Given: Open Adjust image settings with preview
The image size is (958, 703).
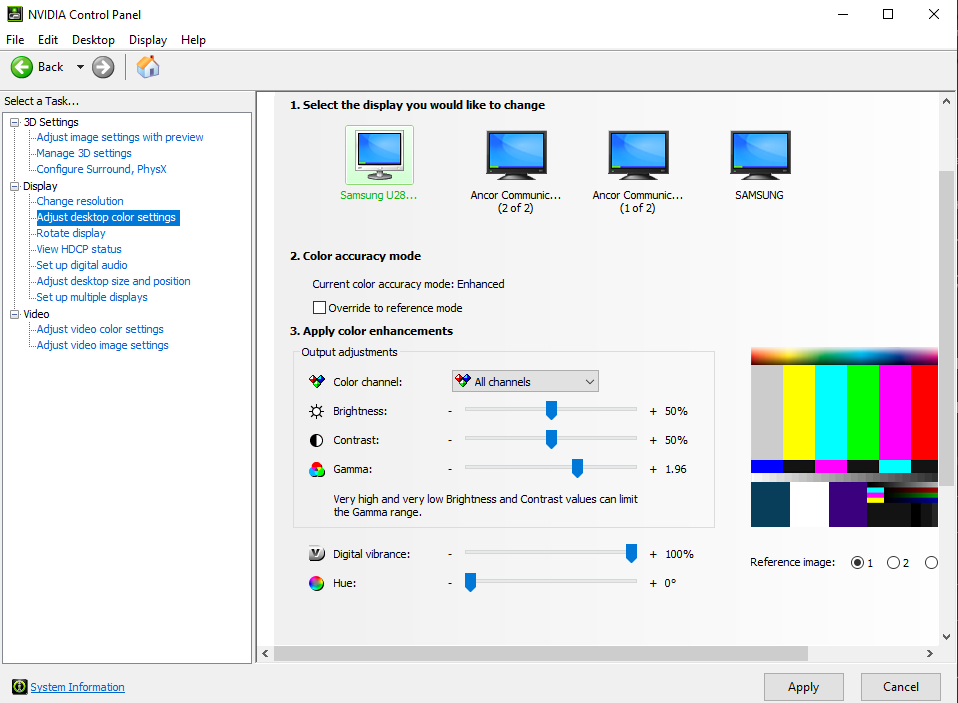Looking at the screenshot, I should (120, 137).
